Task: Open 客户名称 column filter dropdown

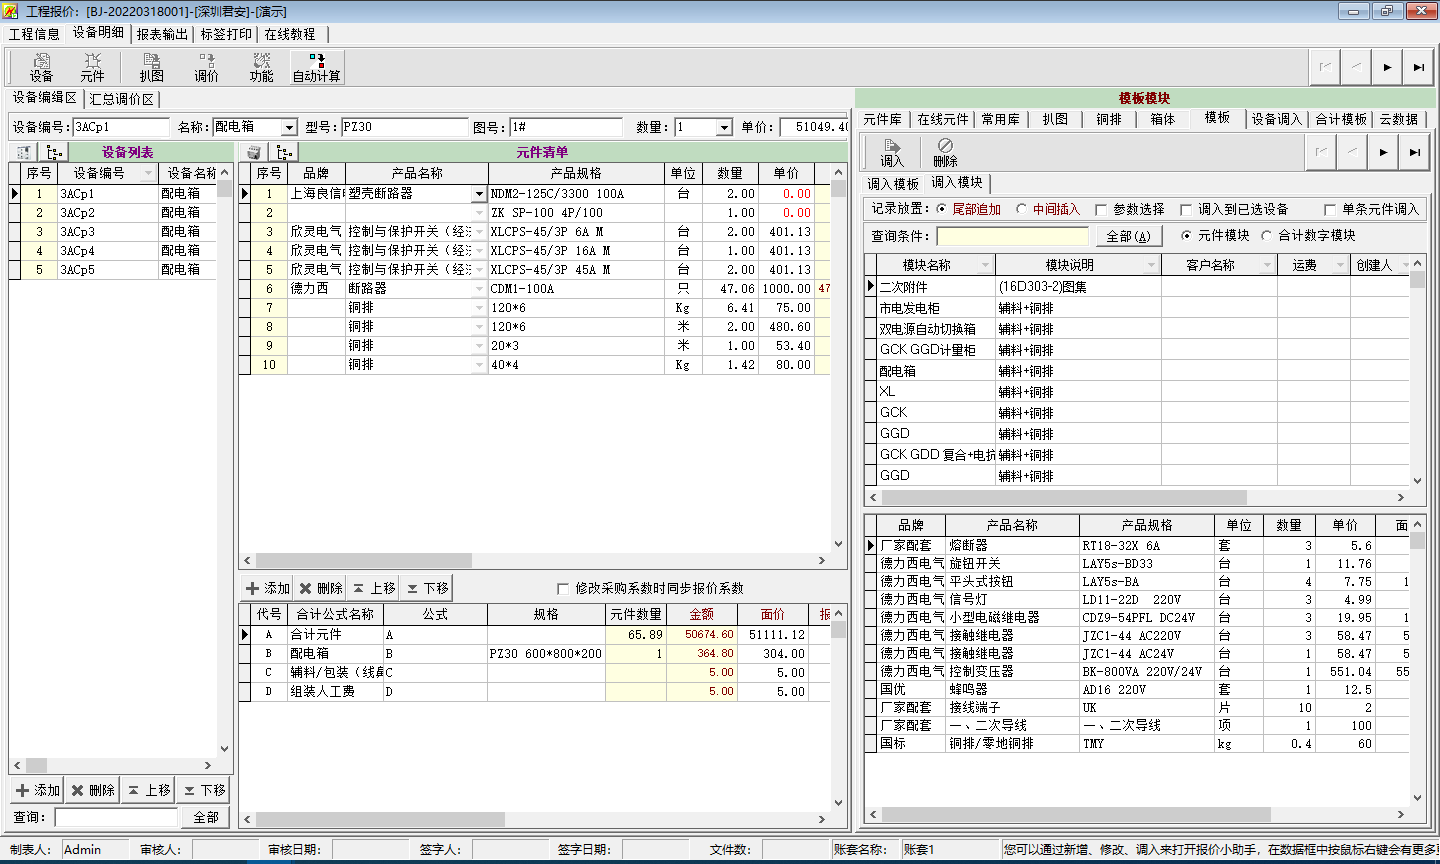Action: pos(1268,265)
